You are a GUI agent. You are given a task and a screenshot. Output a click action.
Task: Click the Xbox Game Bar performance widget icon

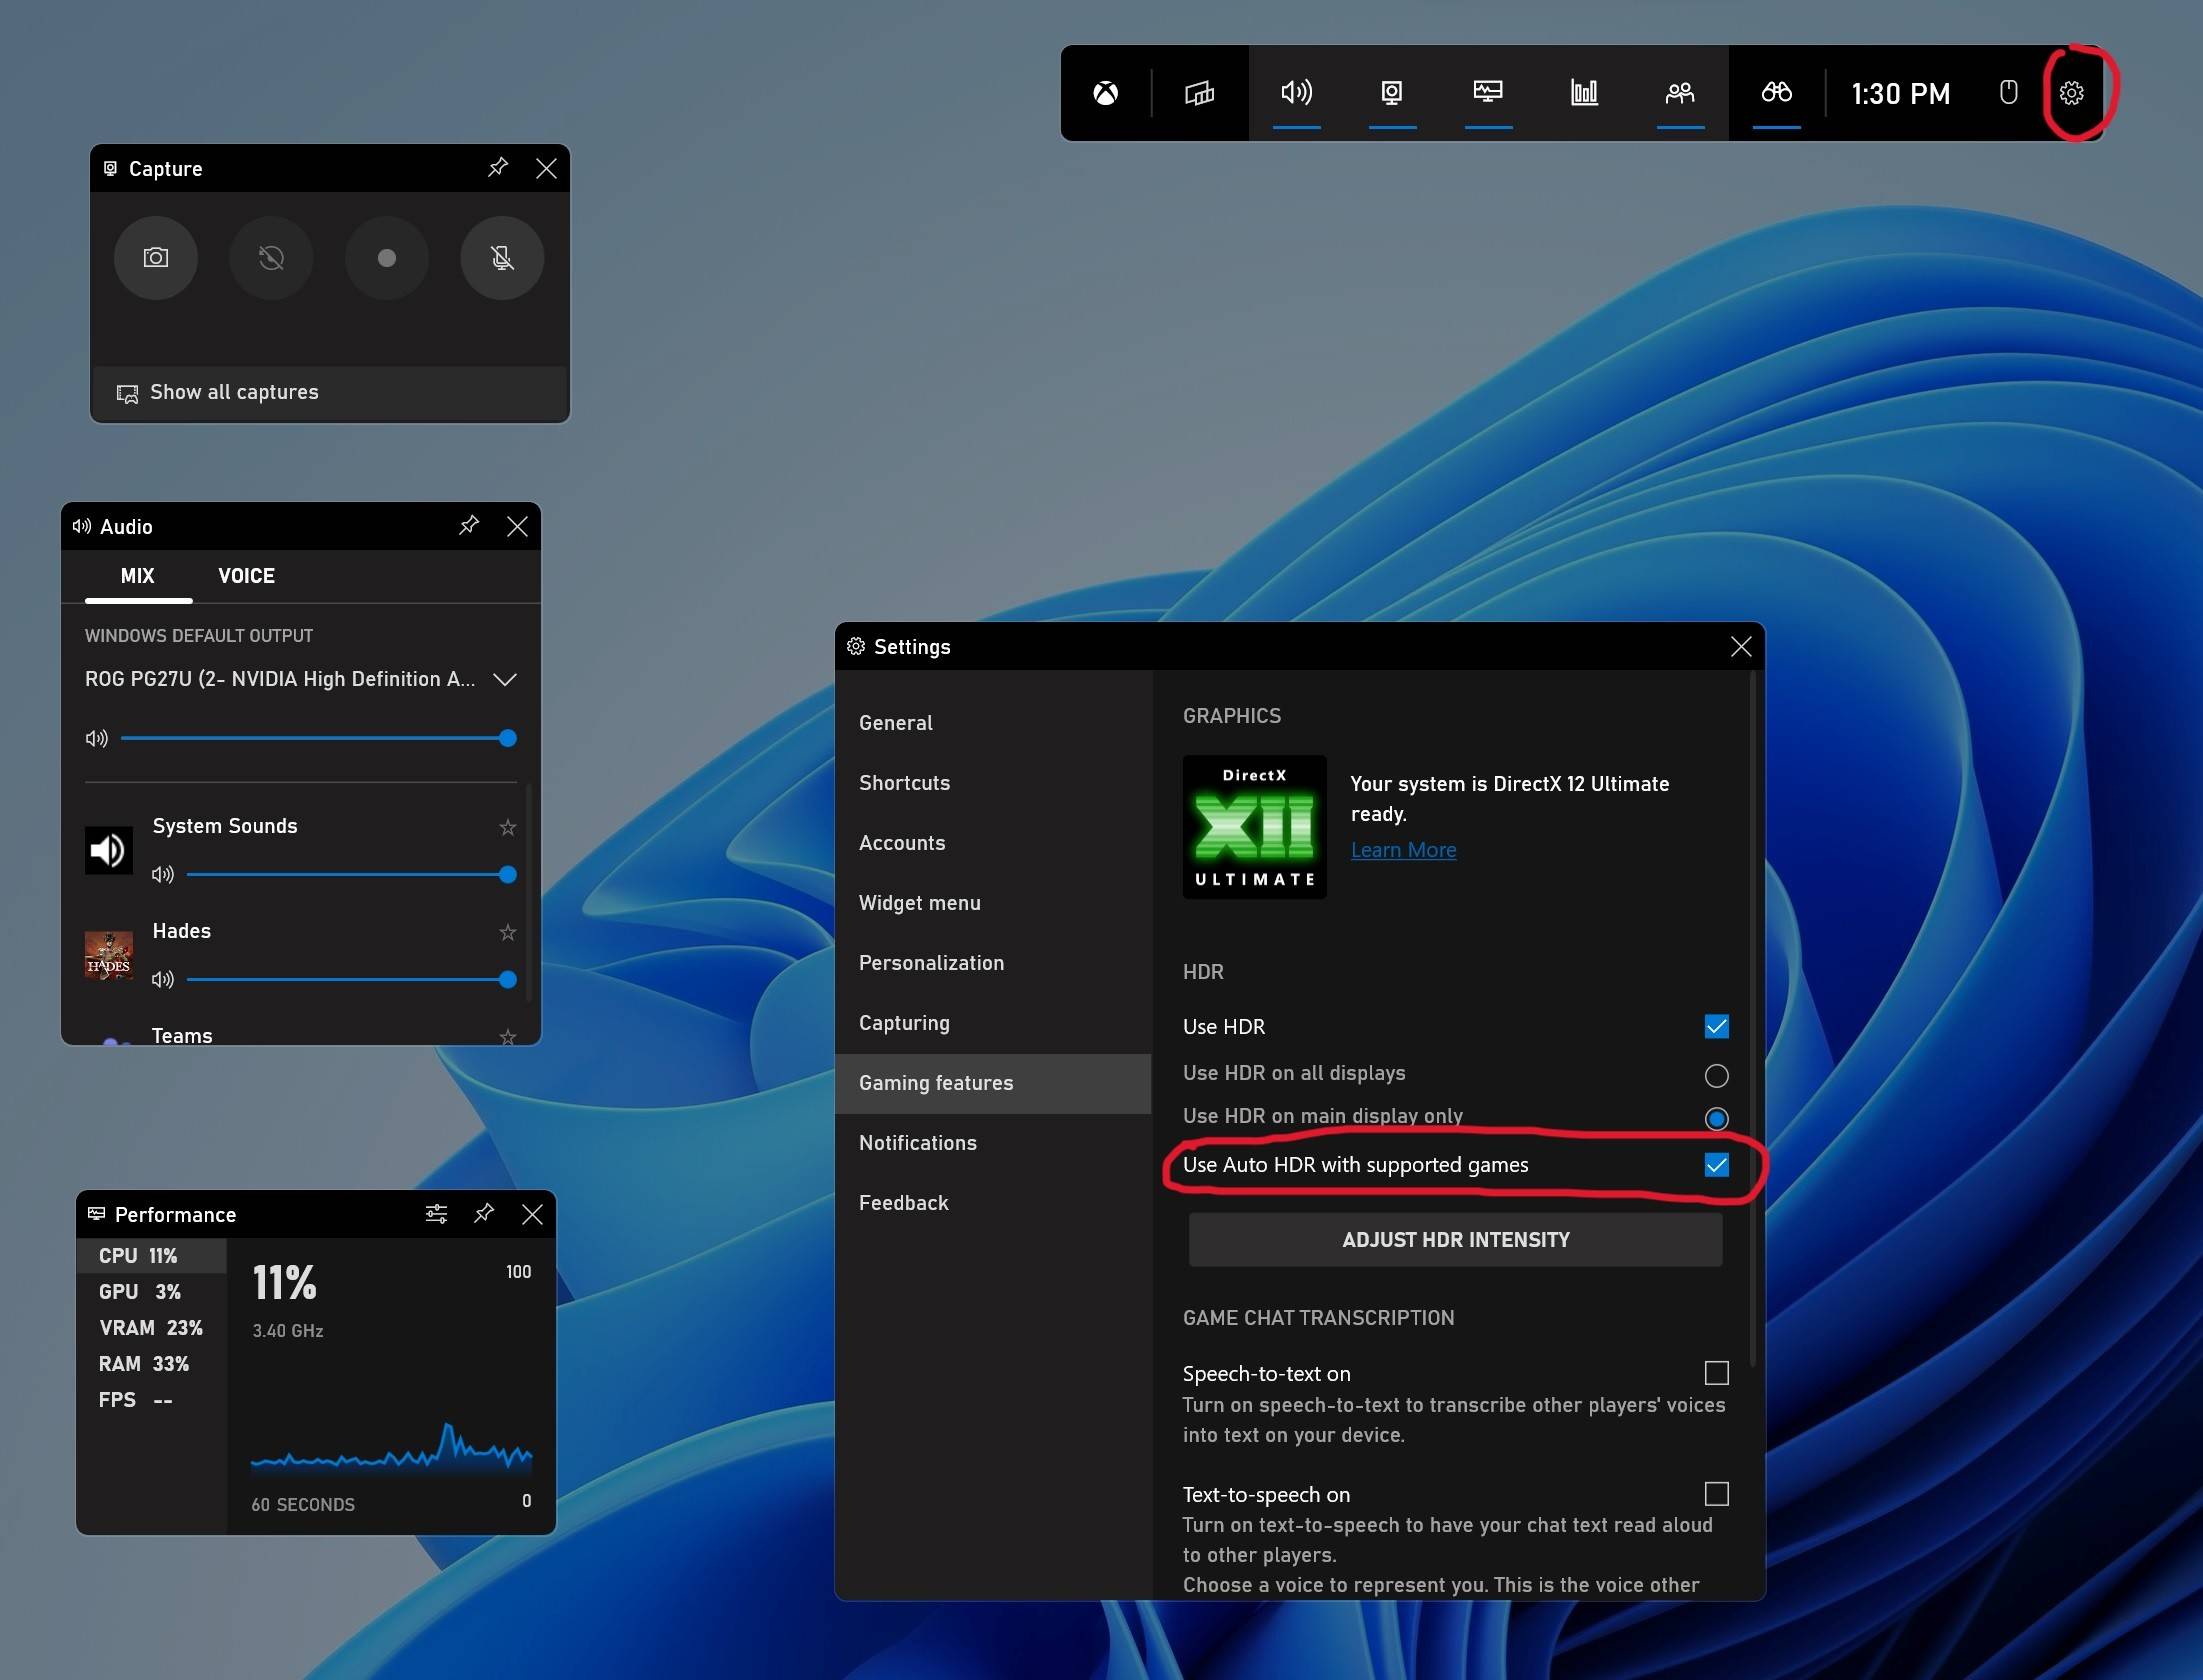pos(1582,92)
